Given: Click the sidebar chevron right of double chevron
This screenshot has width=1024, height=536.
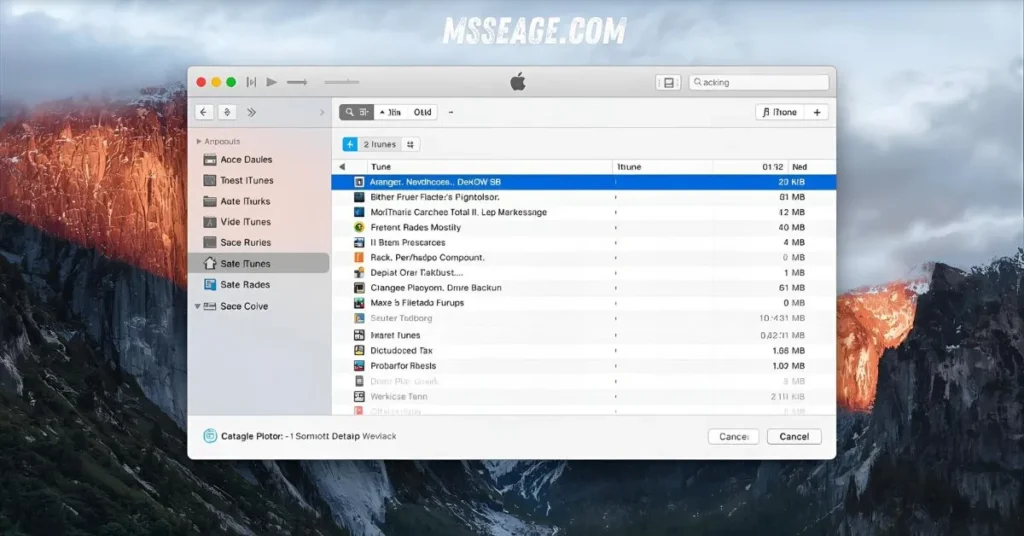Looking at the screenshot, I should [x=322, y=112].
